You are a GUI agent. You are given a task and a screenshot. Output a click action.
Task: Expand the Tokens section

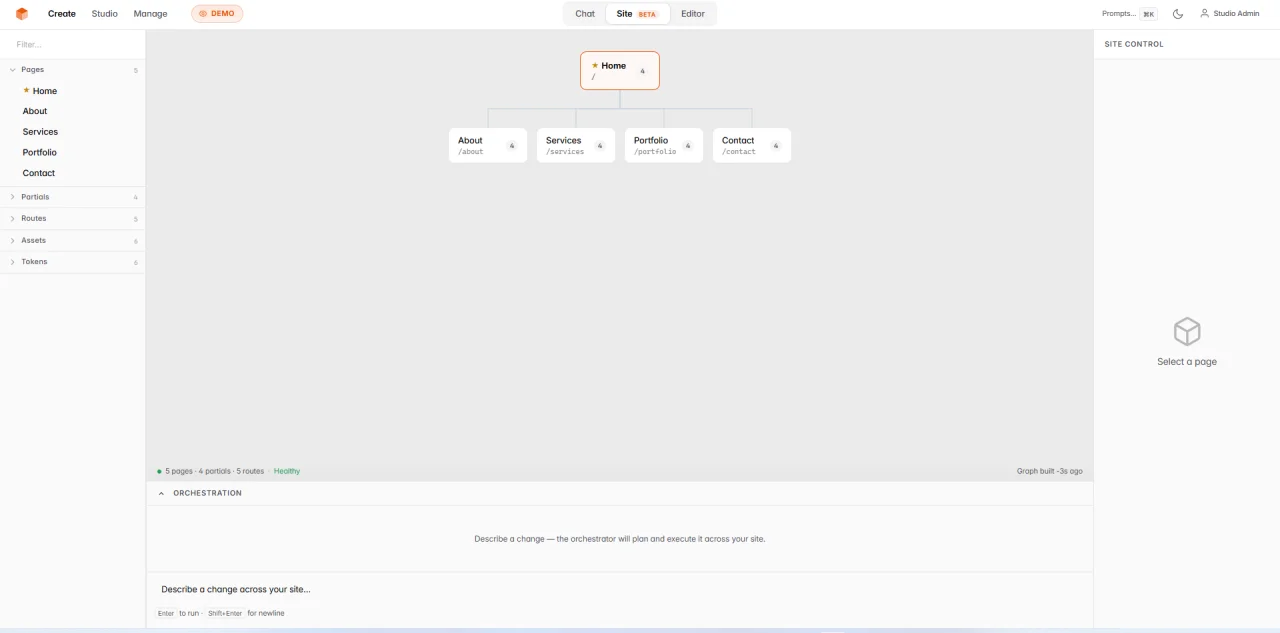pos(72,262)
